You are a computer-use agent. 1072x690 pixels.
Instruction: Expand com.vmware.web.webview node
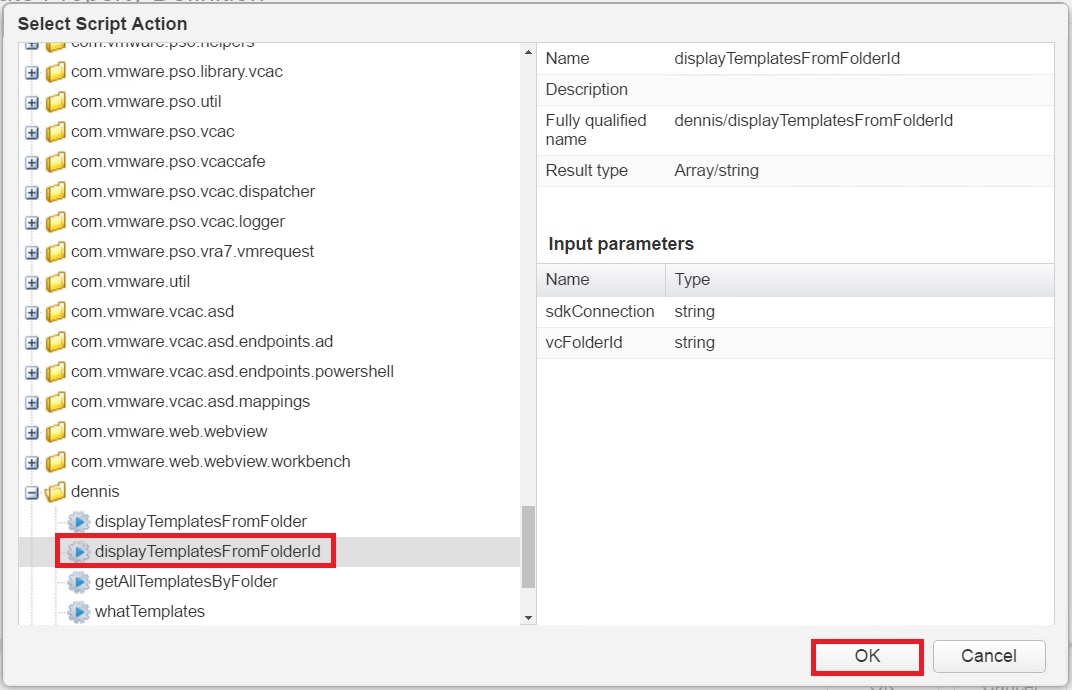[x=32, y=433]
